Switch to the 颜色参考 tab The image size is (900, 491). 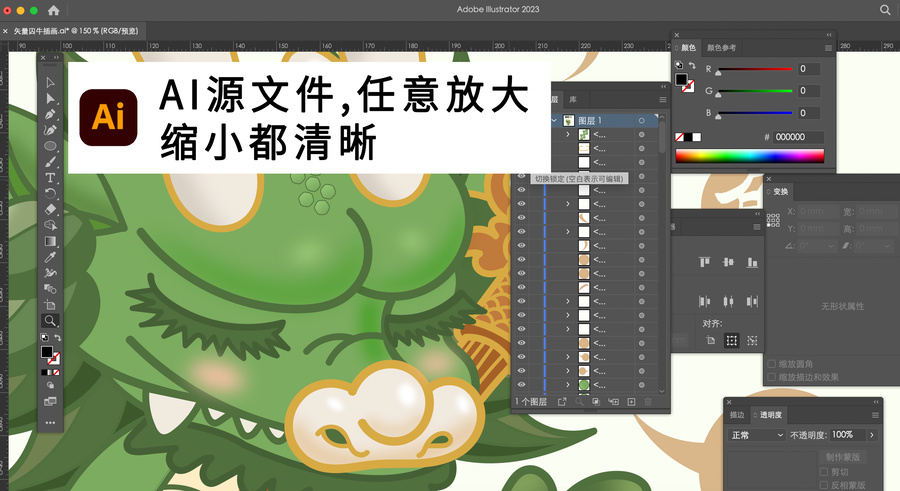coord(721,48)
